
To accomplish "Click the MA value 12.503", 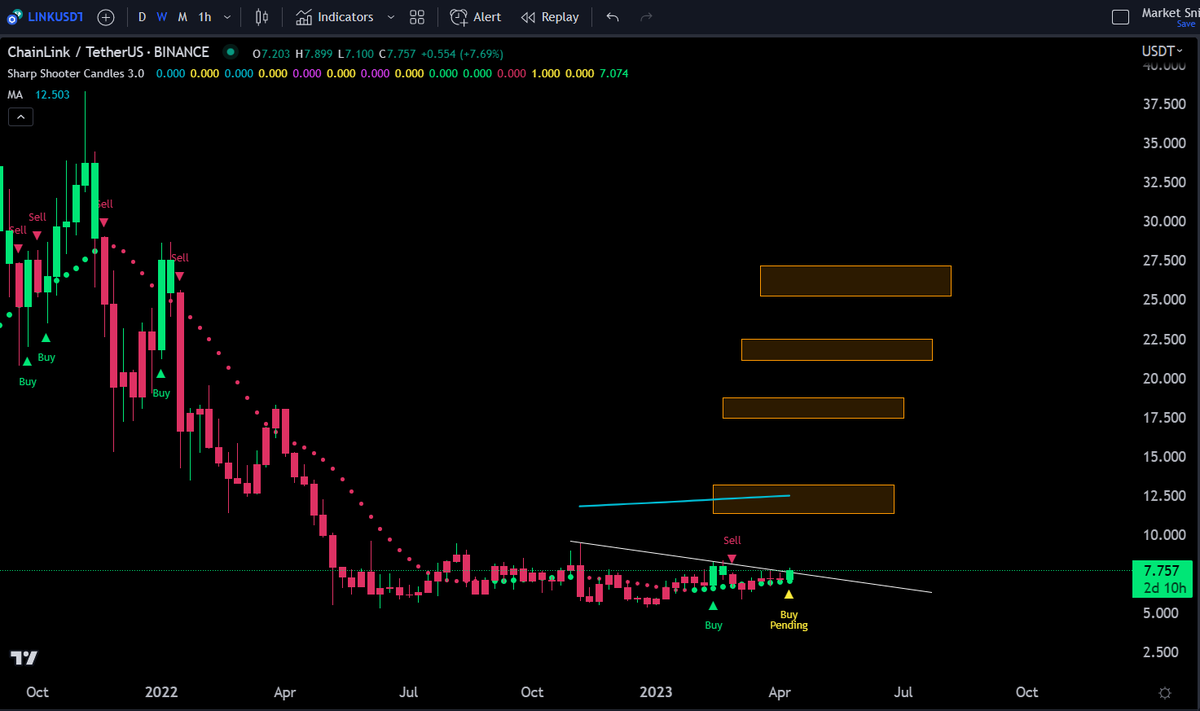I will click(x=51, y=94).
